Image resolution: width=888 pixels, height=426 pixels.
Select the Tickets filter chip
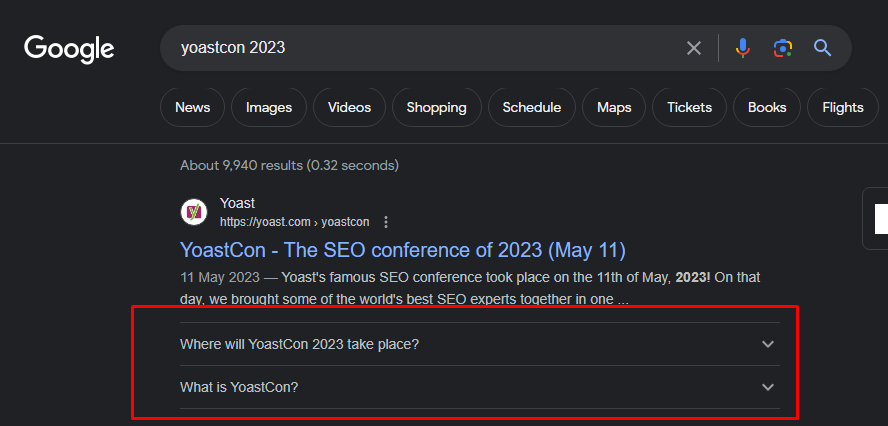tap(689, 107)
